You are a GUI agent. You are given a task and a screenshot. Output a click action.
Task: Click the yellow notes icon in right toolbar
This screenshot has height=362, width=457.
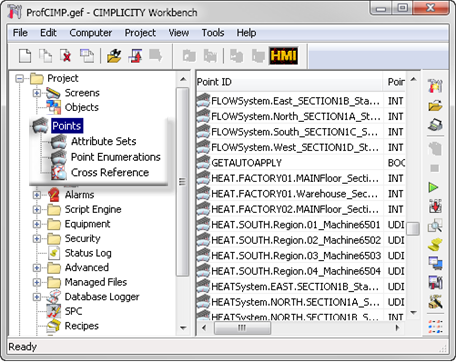pos(435,245)
